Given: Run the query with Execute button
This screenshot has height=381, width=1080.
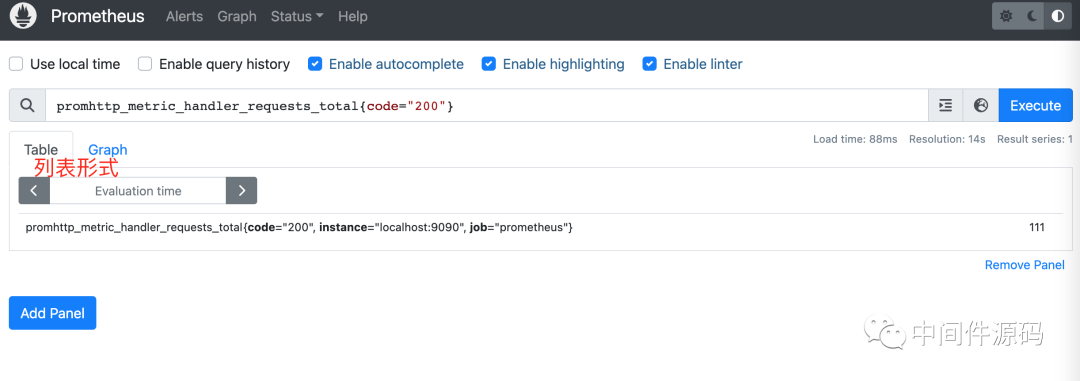Looking at the screenshot, I should click(x=1035, y=105).
